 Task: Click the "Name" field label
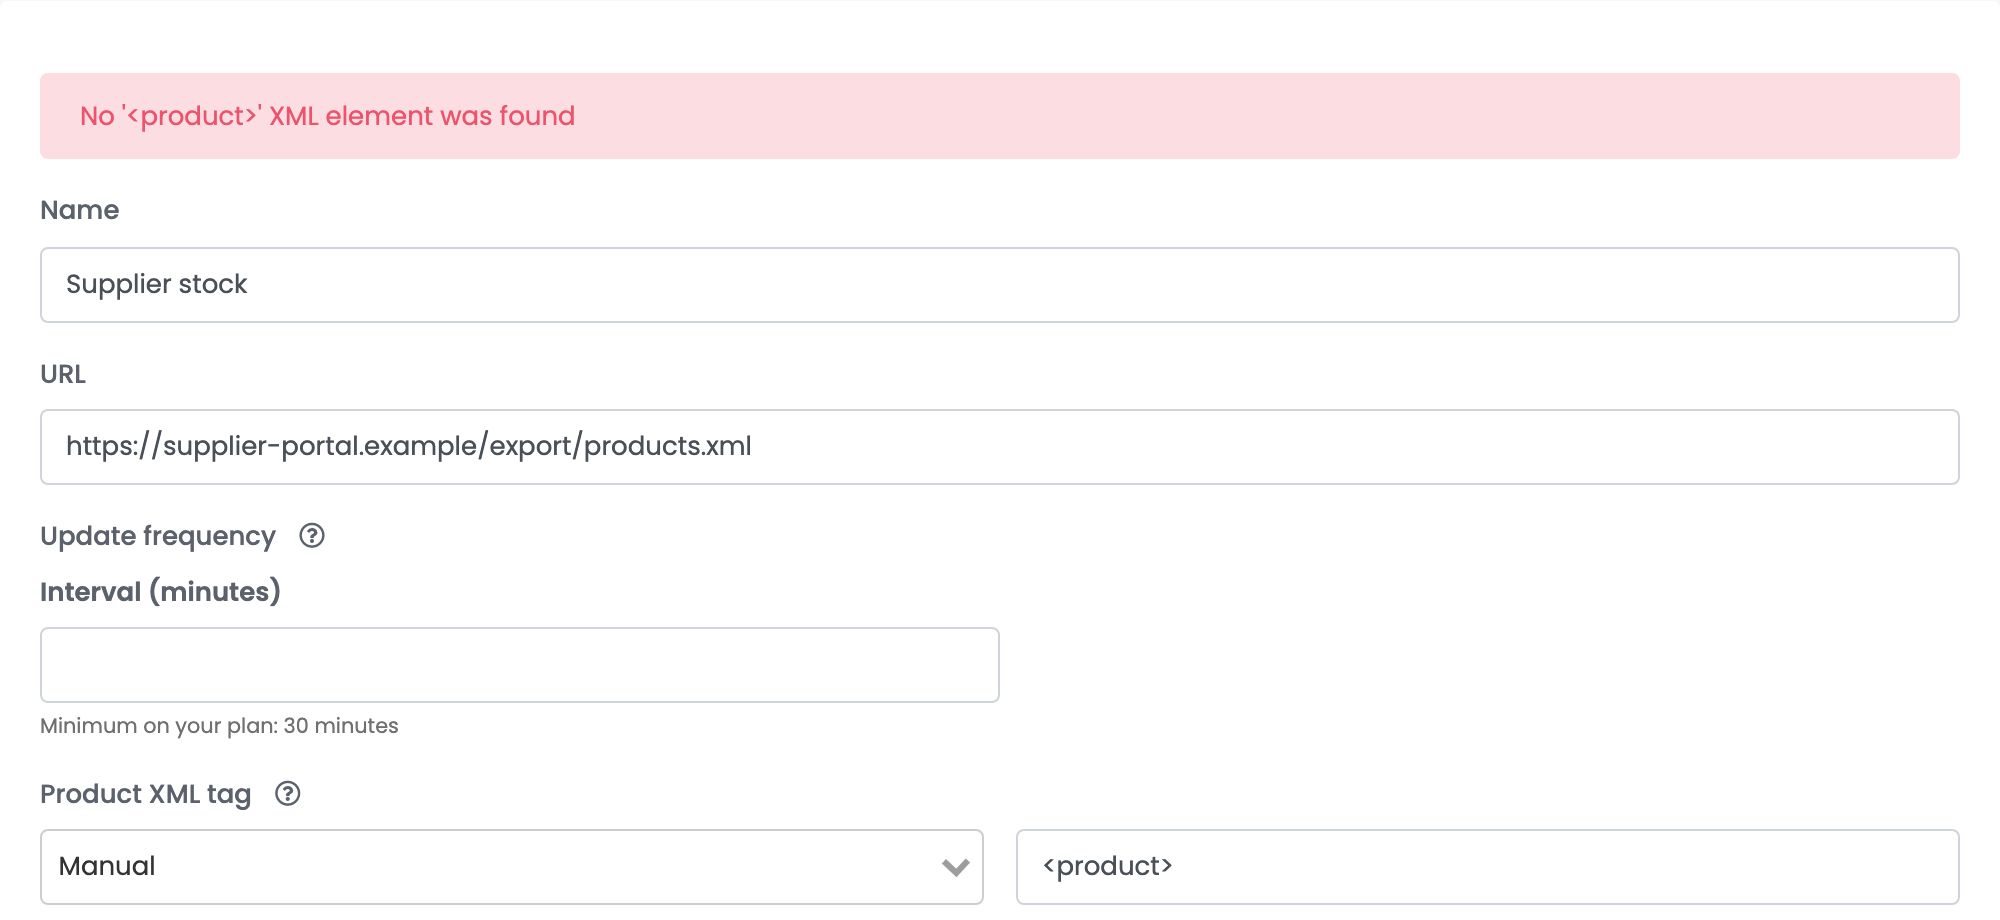pyautogui.click(x=80, y=210)
